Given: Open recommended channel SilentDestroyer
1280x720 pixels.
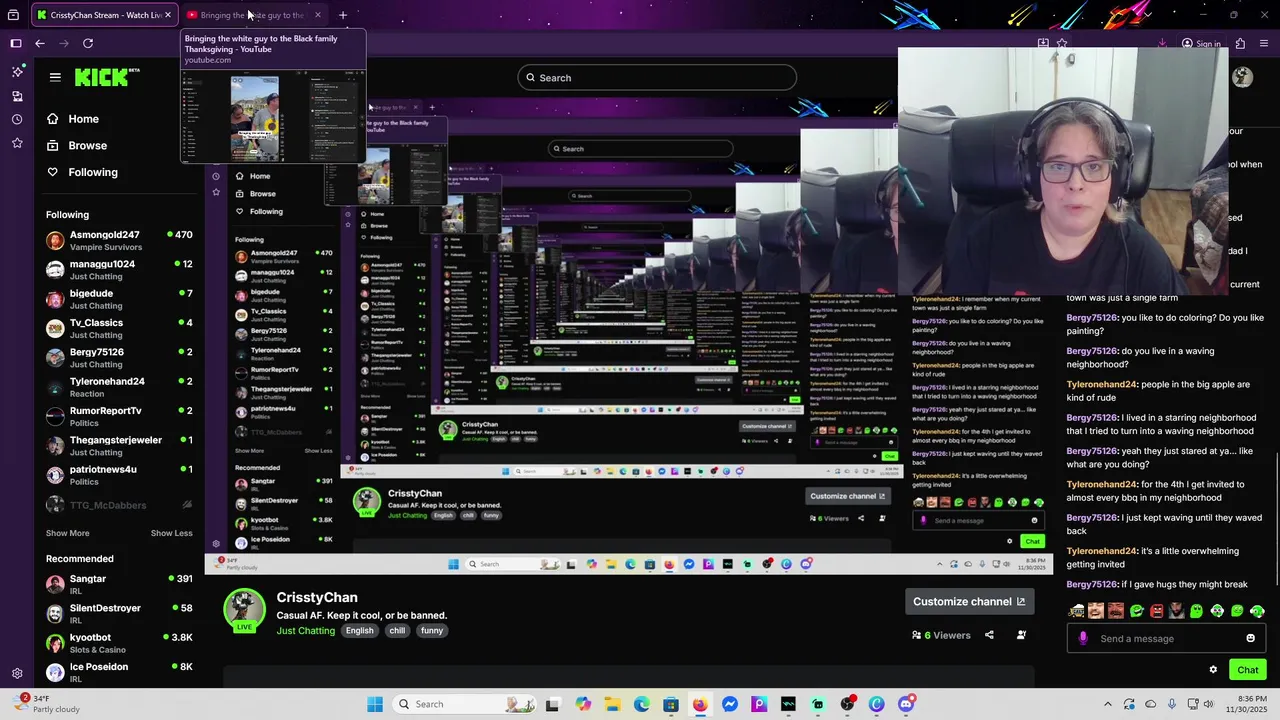Looking at the screenshot, I should (x=119, y=614).
